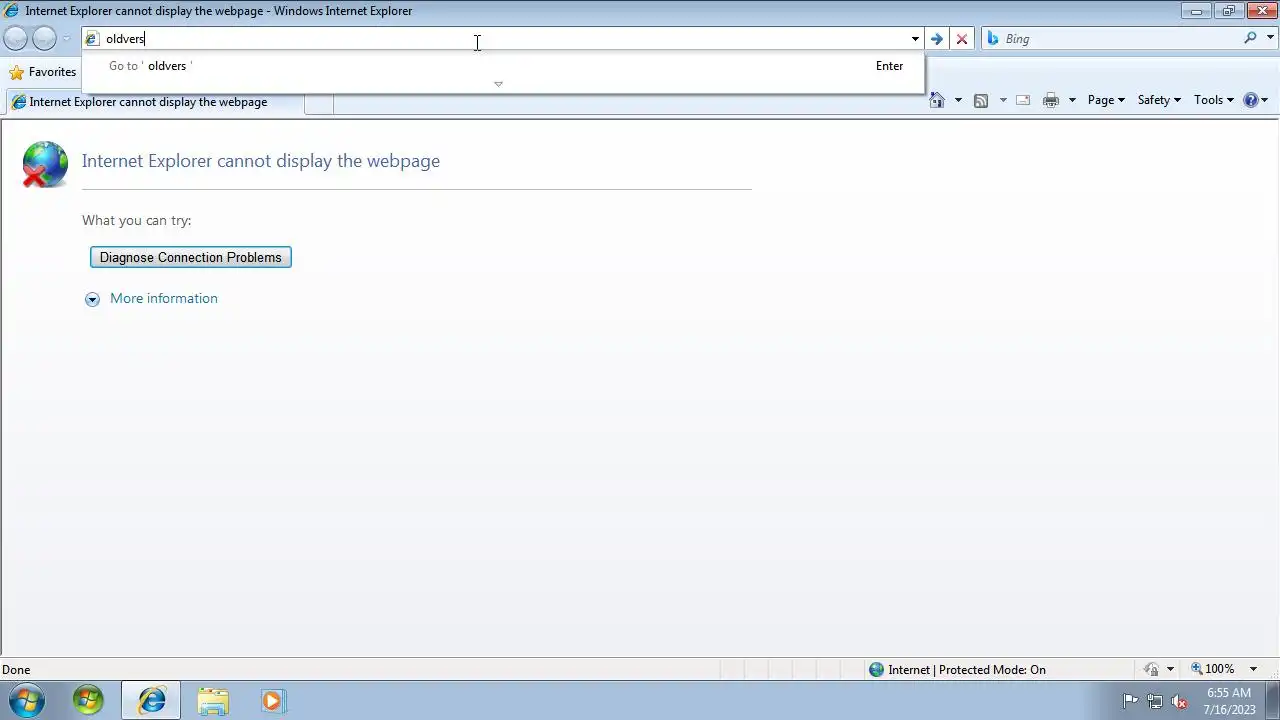Screen dimensions: 1280x720
Task: Click the status bar privacy lock icon
Action: (x=1151, y=669)
